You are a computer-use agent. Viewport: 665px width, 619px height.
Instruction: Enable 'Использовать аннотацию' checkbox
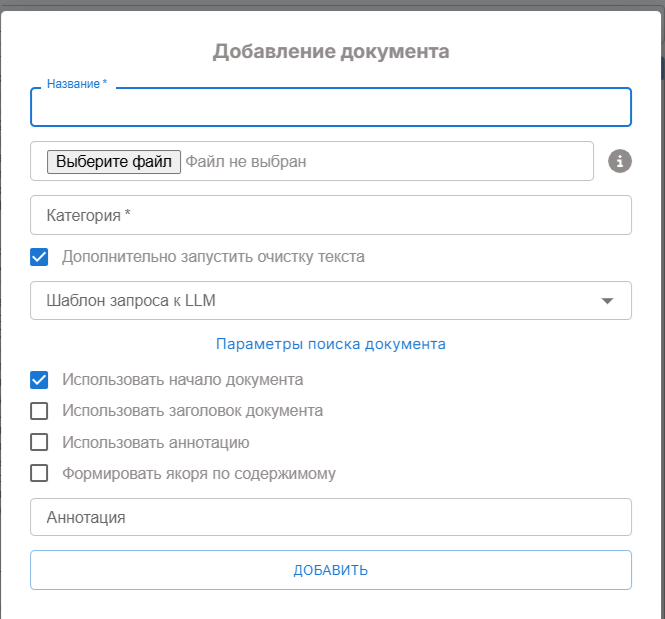[40, 442]
